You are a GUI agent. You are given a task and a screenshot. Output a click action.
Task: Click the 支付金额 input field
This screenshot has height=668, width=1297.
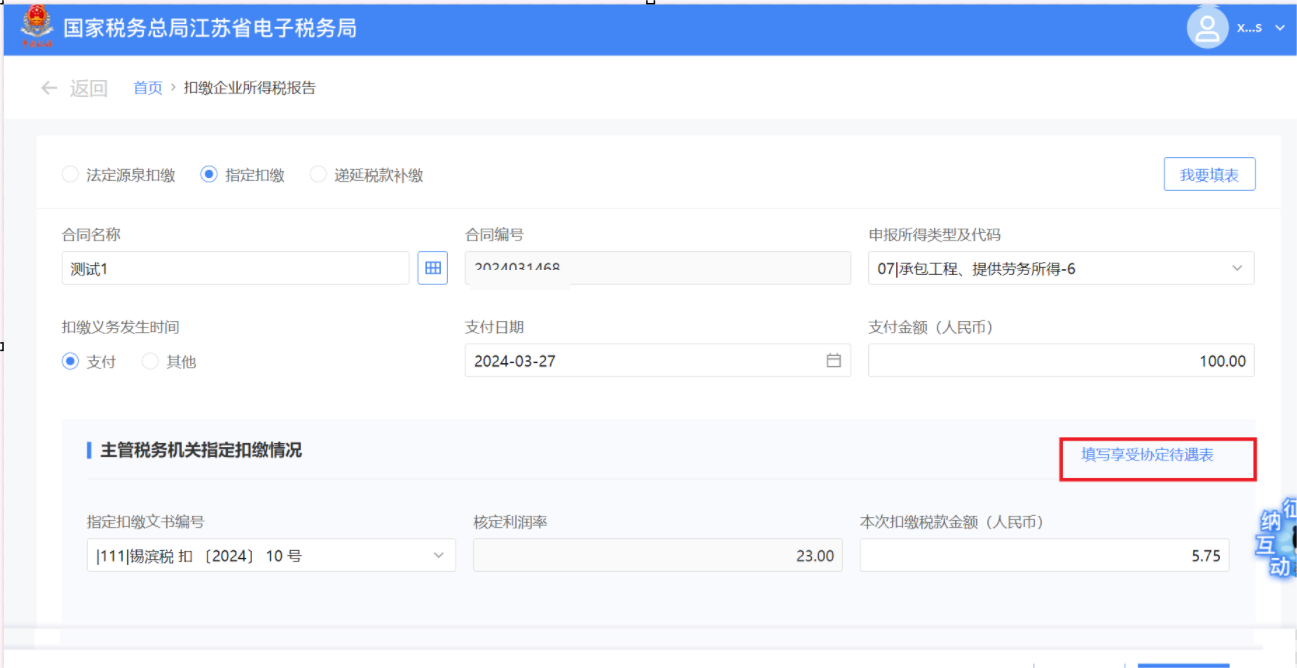(x=1060, y=361)
